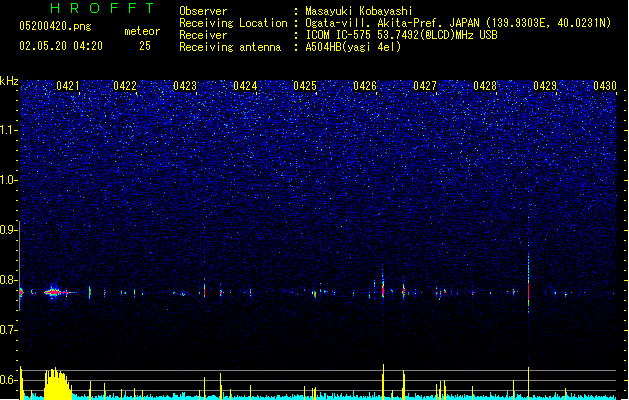This screenshot has height=400, width=629.
Task: Click the 0424 time marker
Action: 245,86
